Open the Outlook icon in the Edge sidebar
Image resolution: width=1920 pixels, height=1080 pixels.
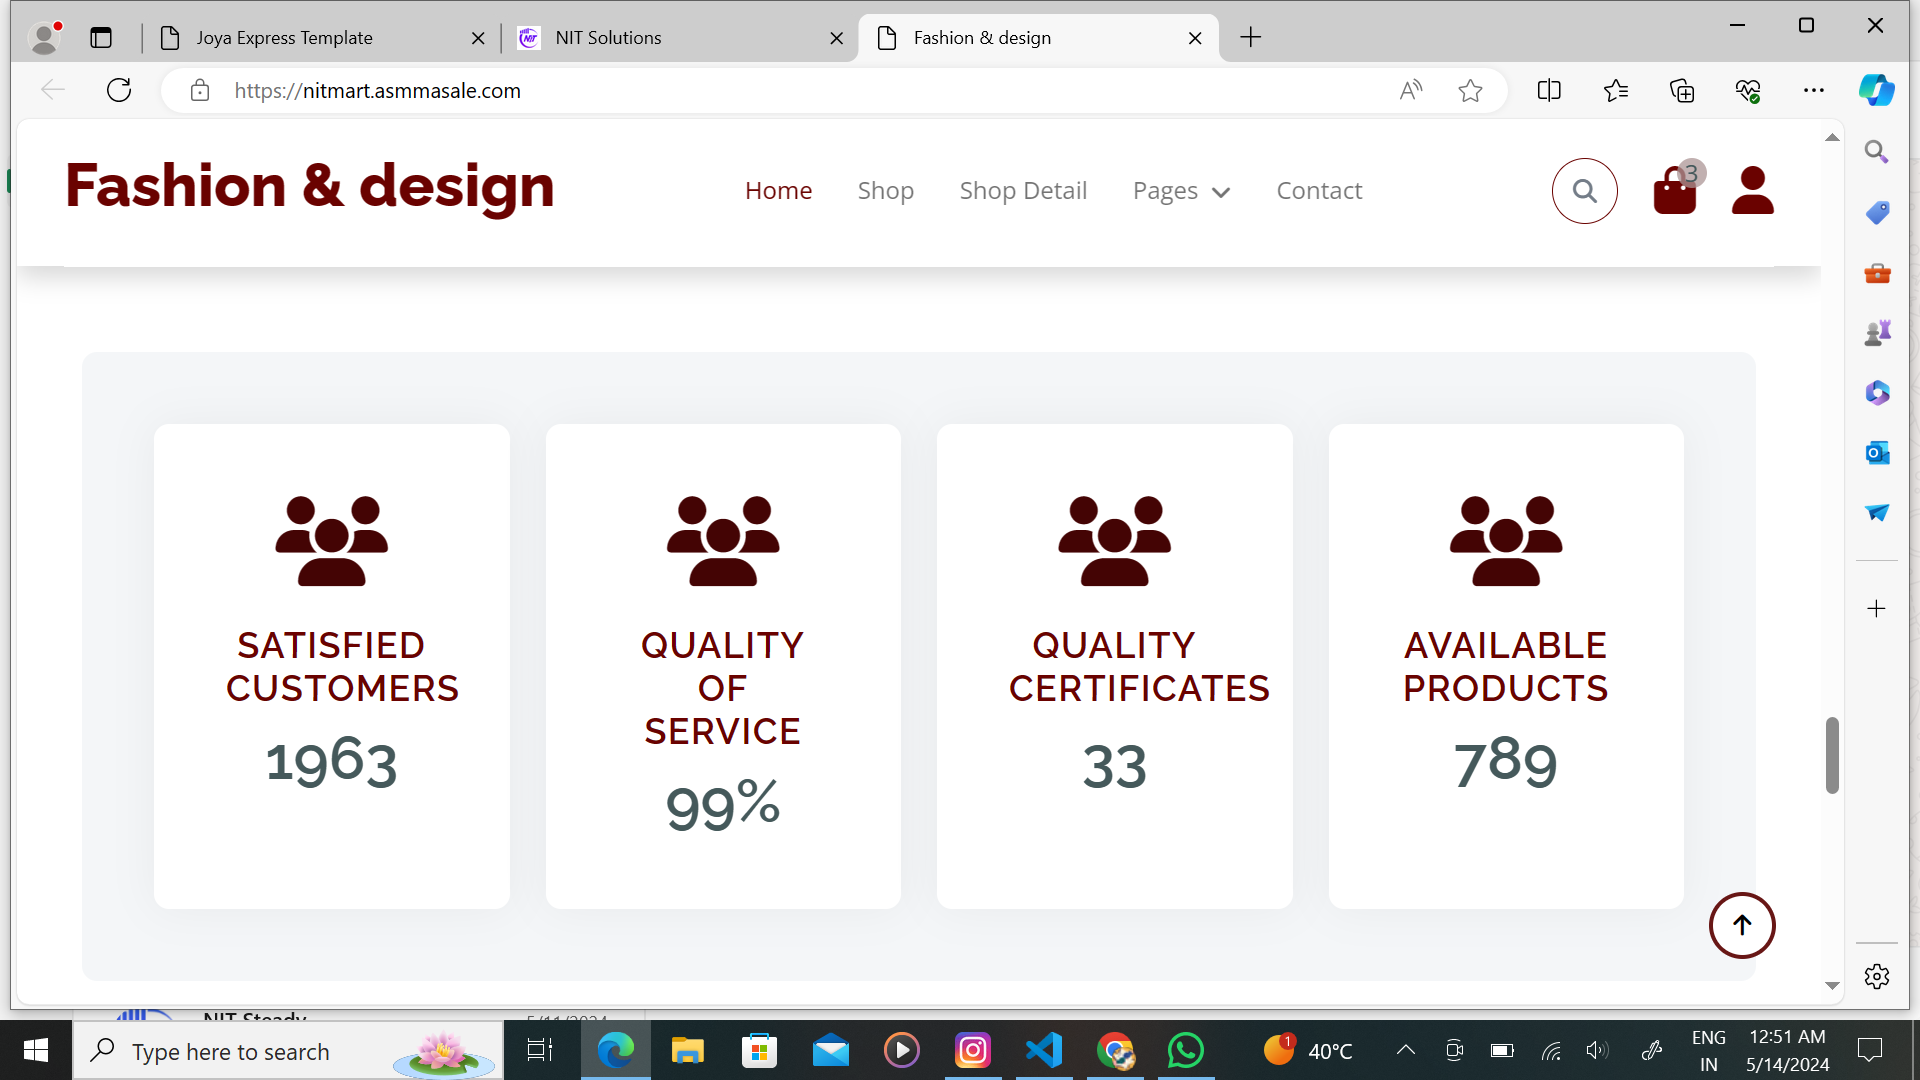pos(1877,453)
